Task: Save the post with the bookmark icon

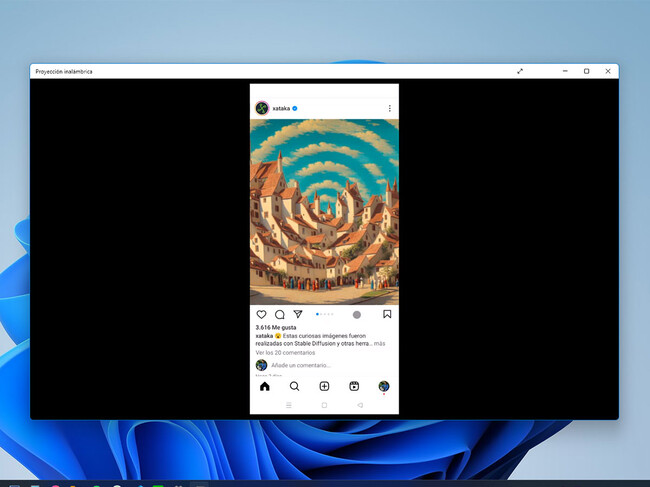Action: (x=387, y=314)
